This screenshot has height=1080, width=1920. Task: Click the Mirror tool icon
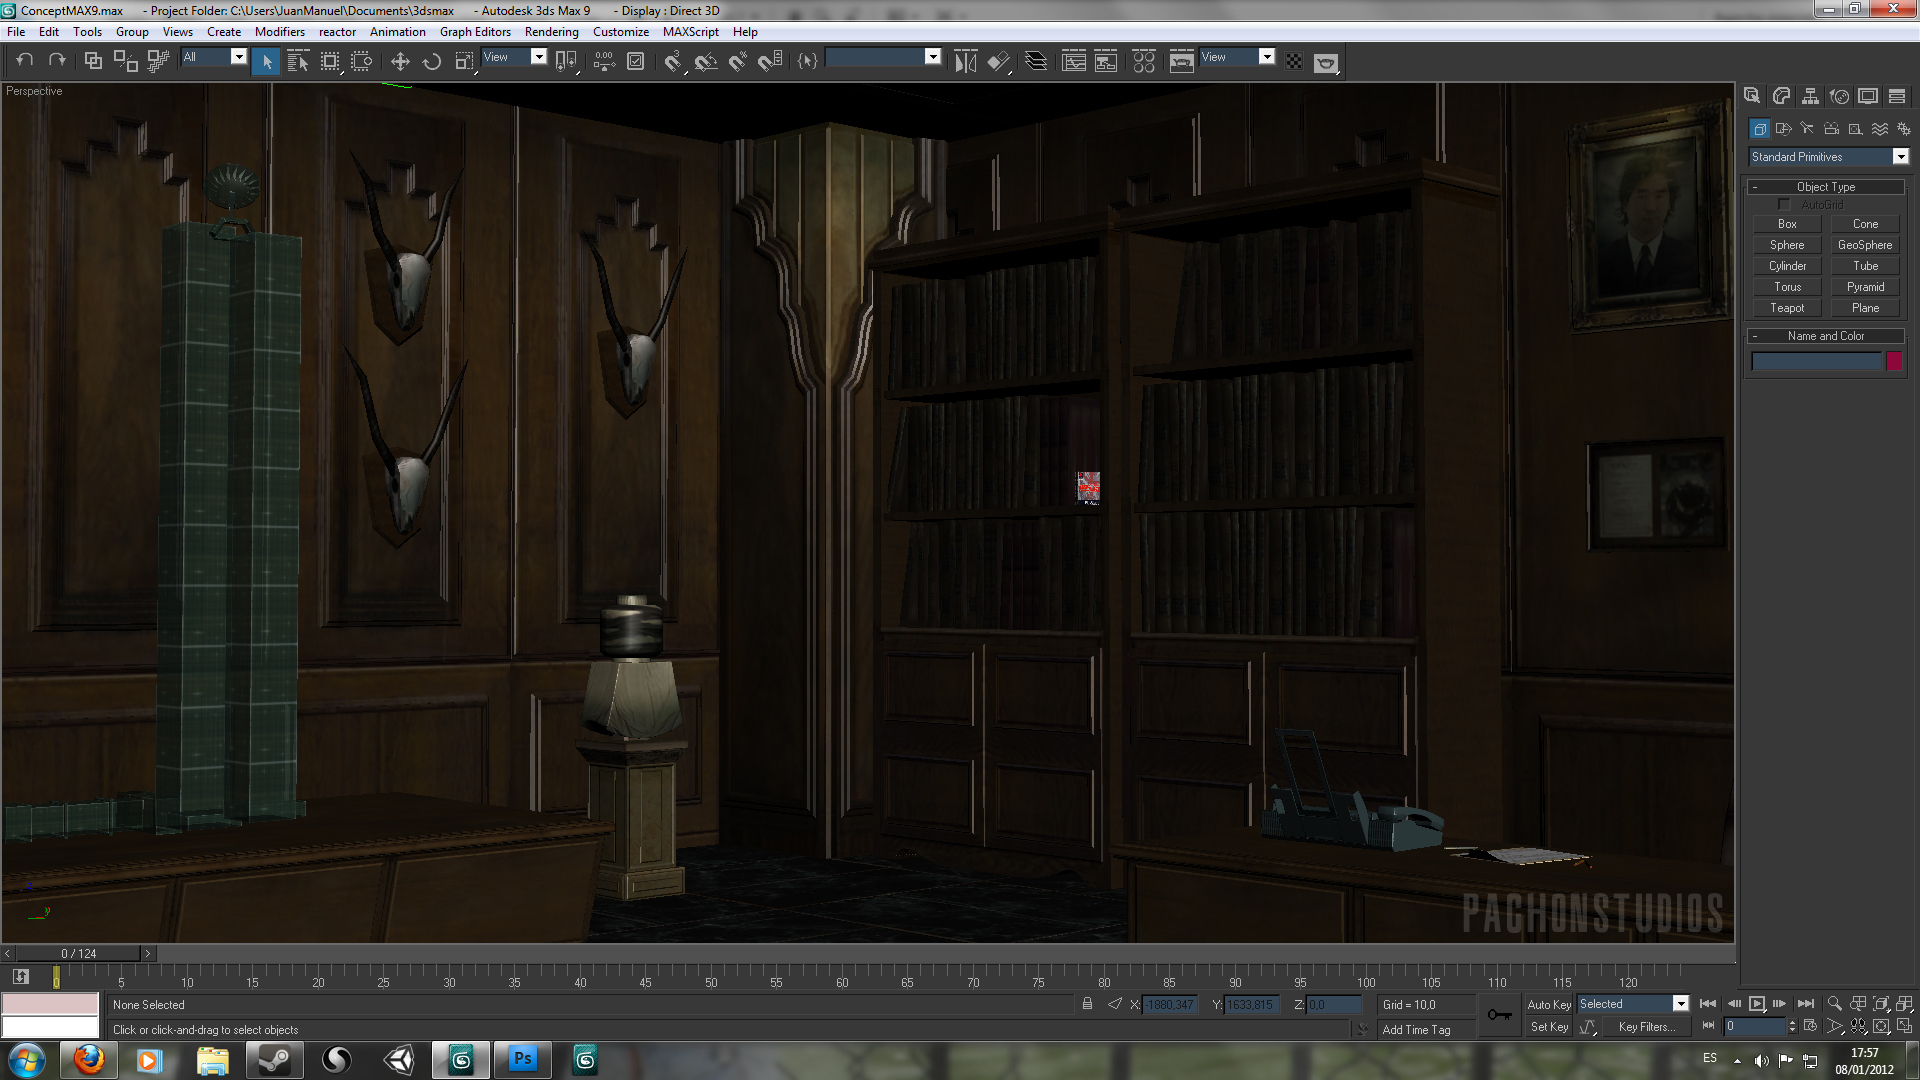[965, 62]
